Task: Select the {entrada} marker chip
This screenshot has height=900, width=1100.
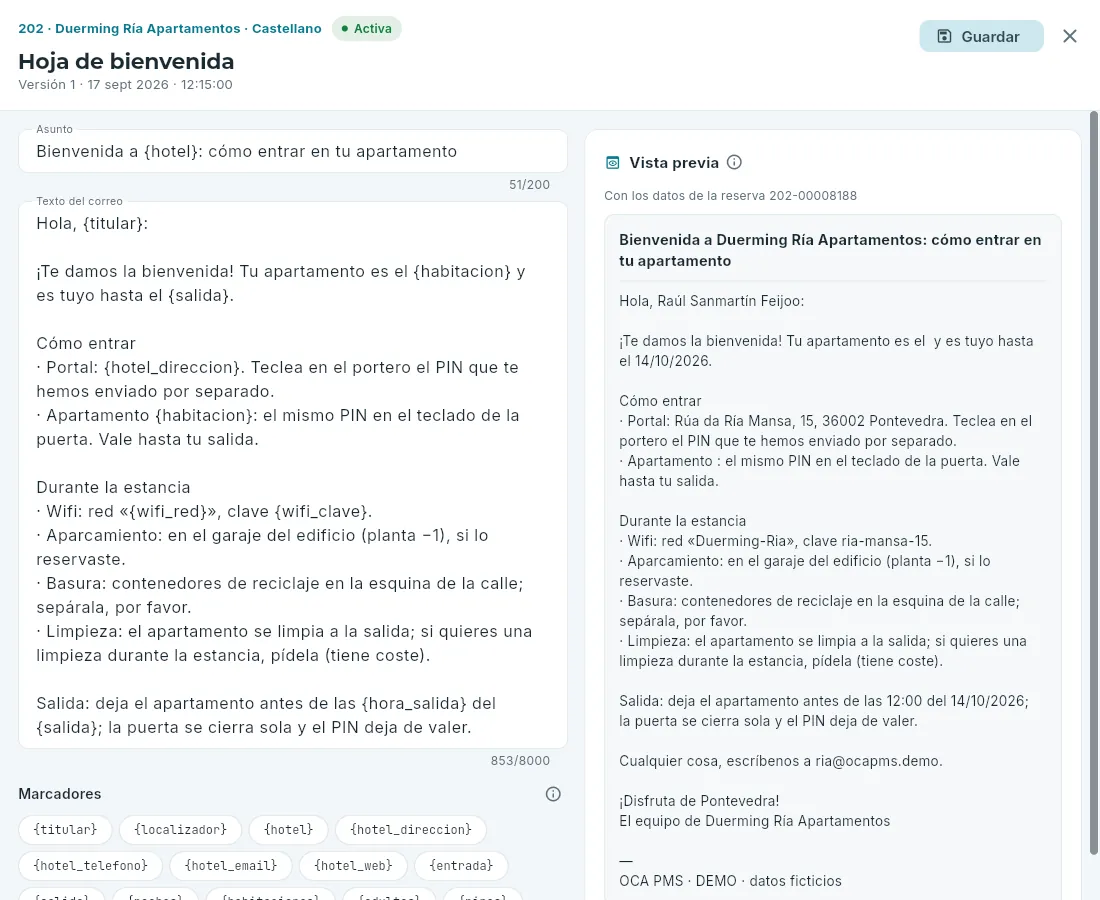Action: 461,866
